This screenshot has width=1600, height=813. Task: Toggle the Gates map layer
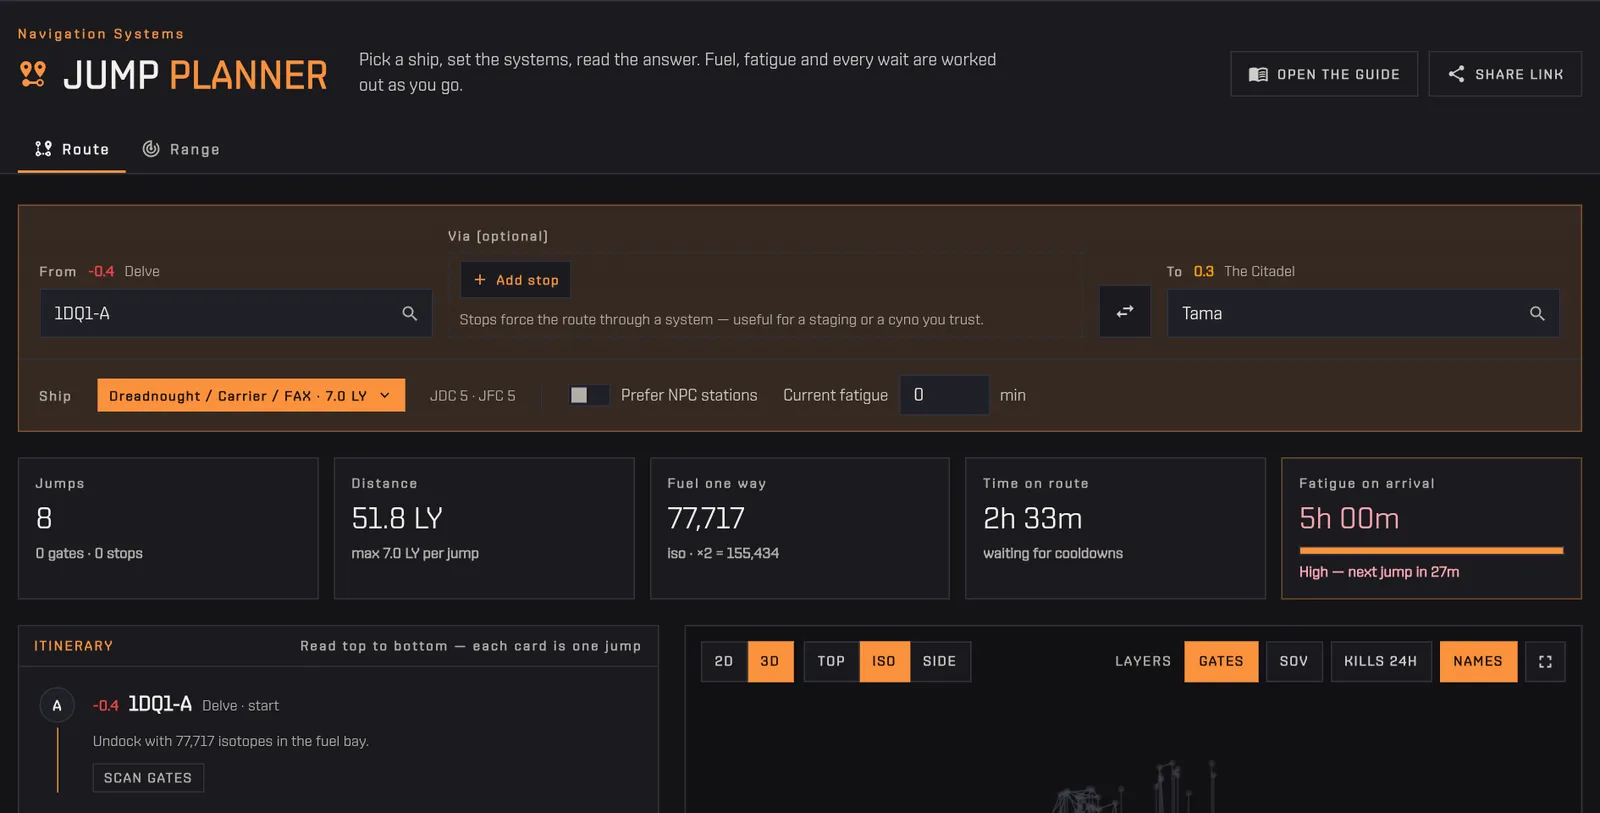[x=1221, y=661]
